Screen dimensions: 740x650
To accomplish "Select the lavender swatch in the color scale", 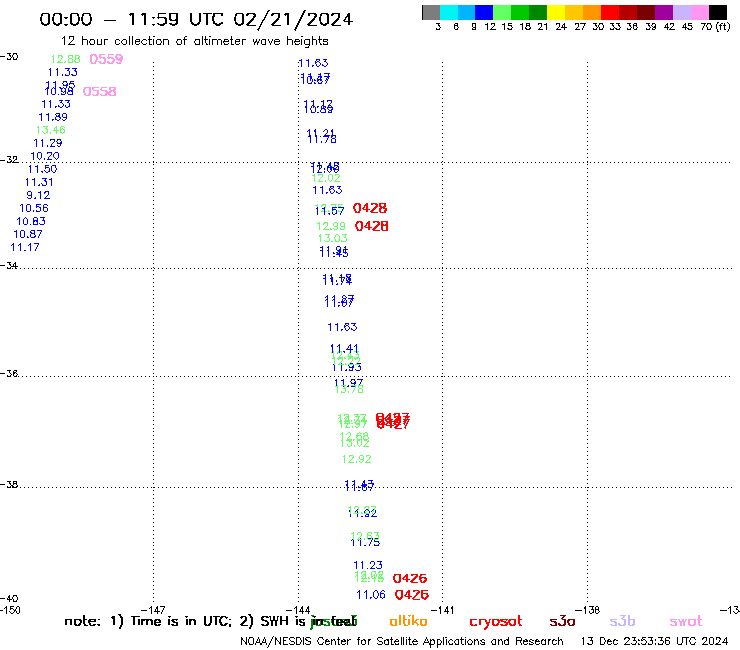I will tap(682, 12).
